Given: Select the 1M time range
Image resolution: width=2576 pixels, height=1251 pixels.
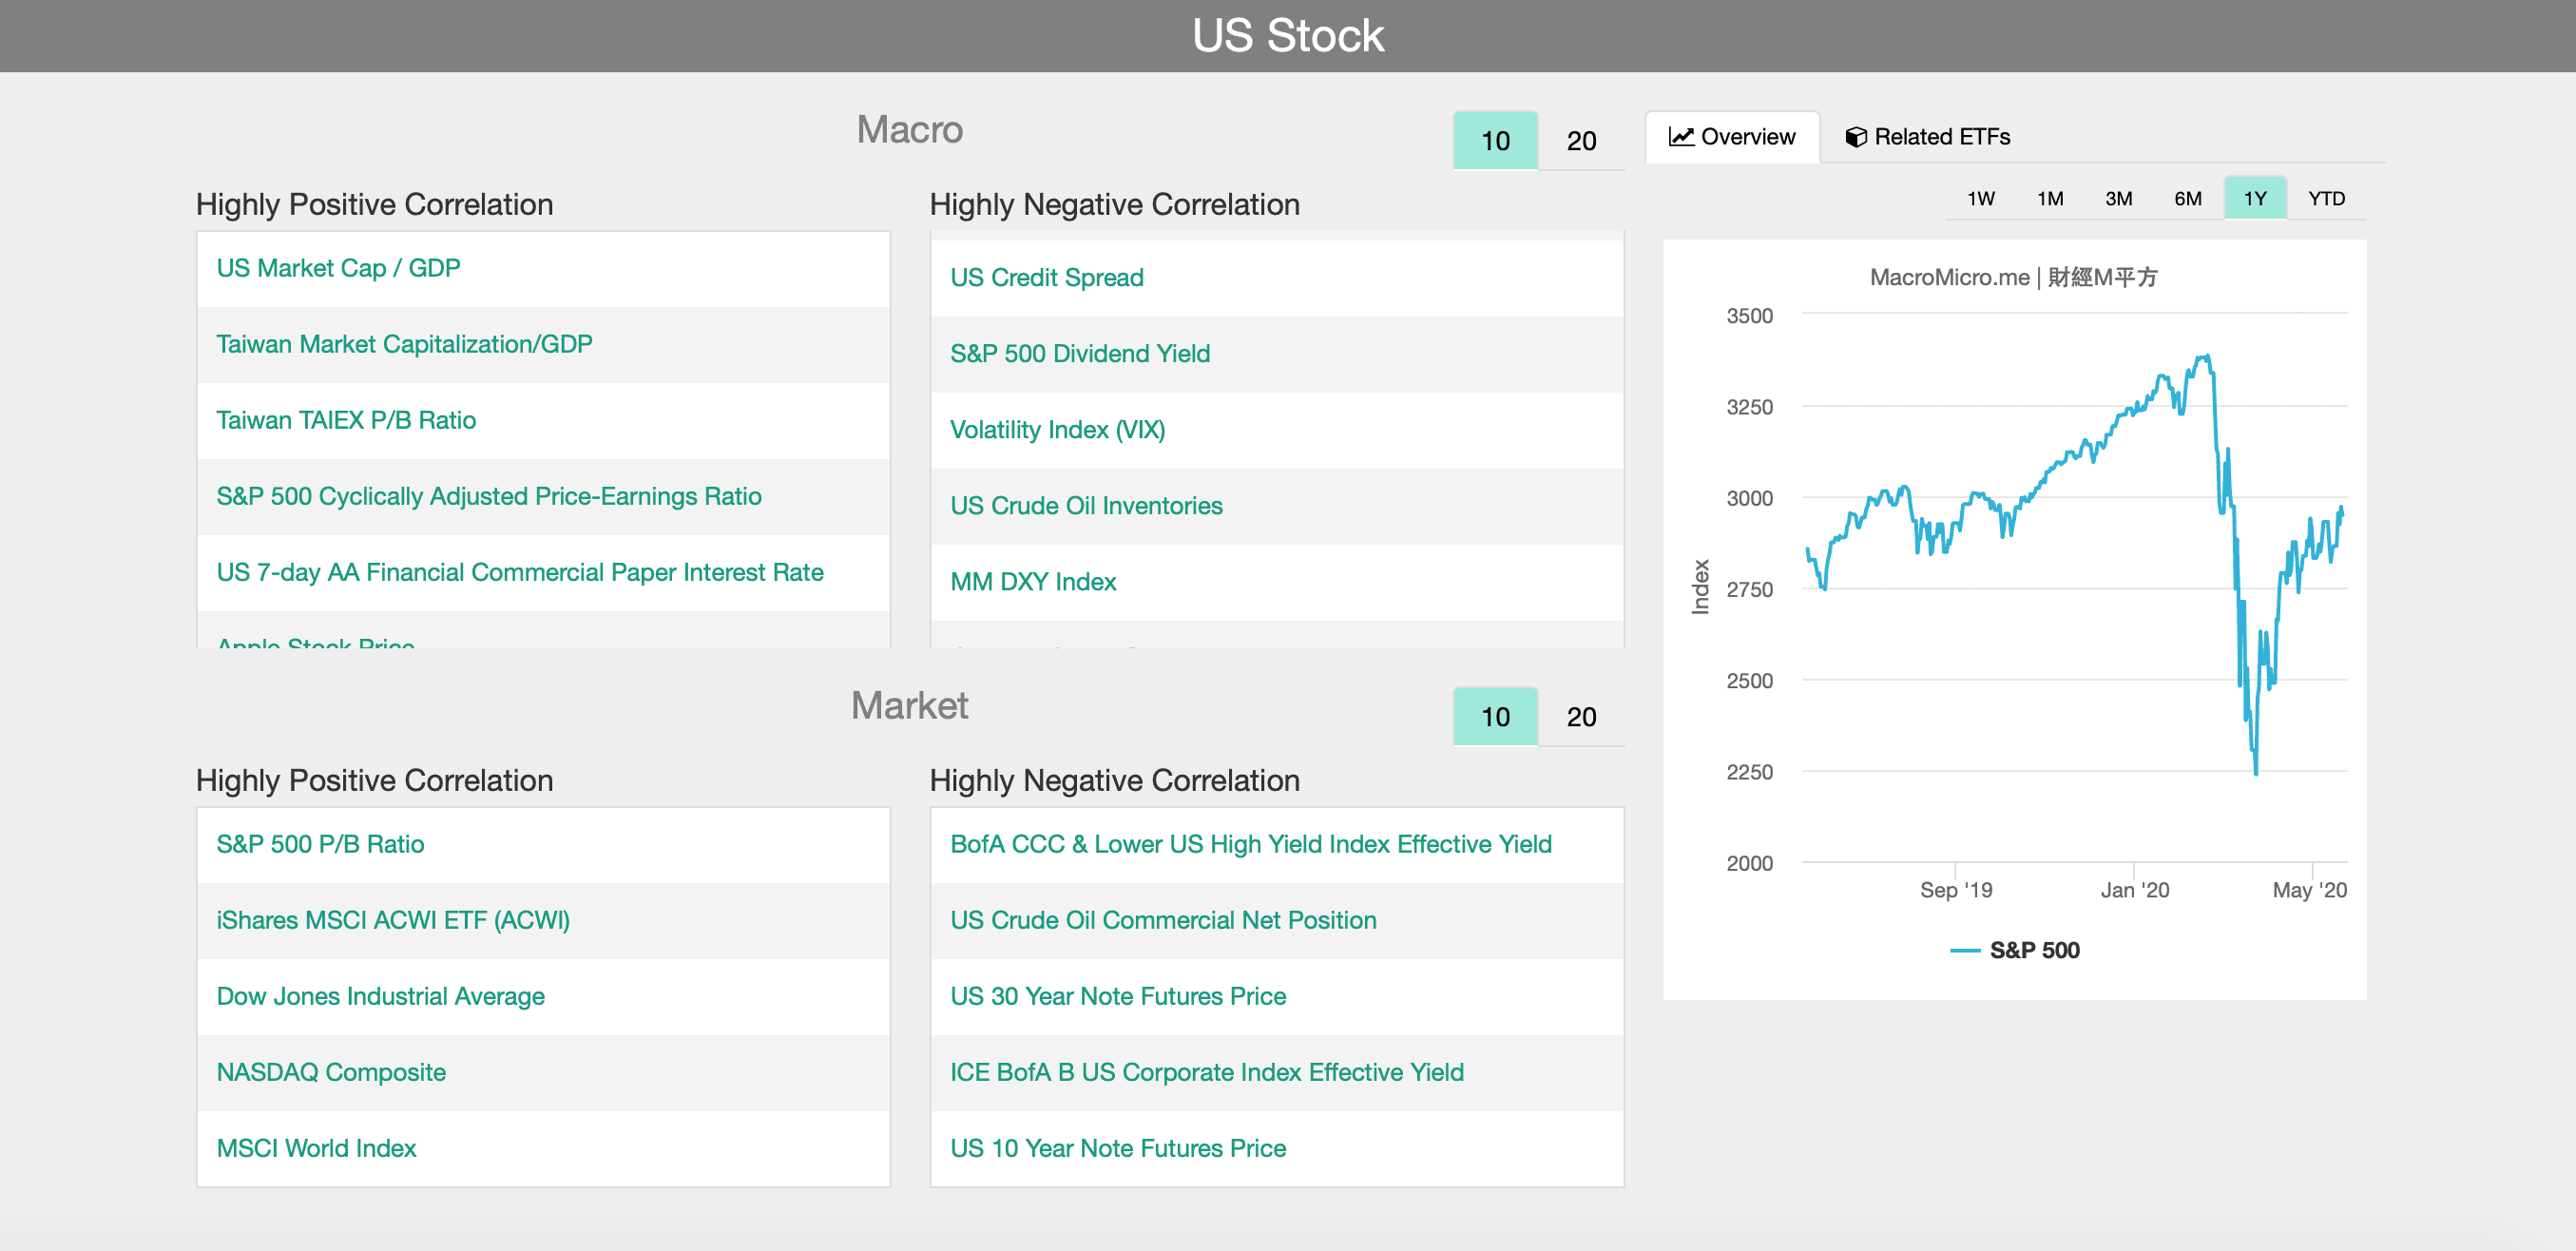Looking at the screenshot, I should pos(2049,198).
